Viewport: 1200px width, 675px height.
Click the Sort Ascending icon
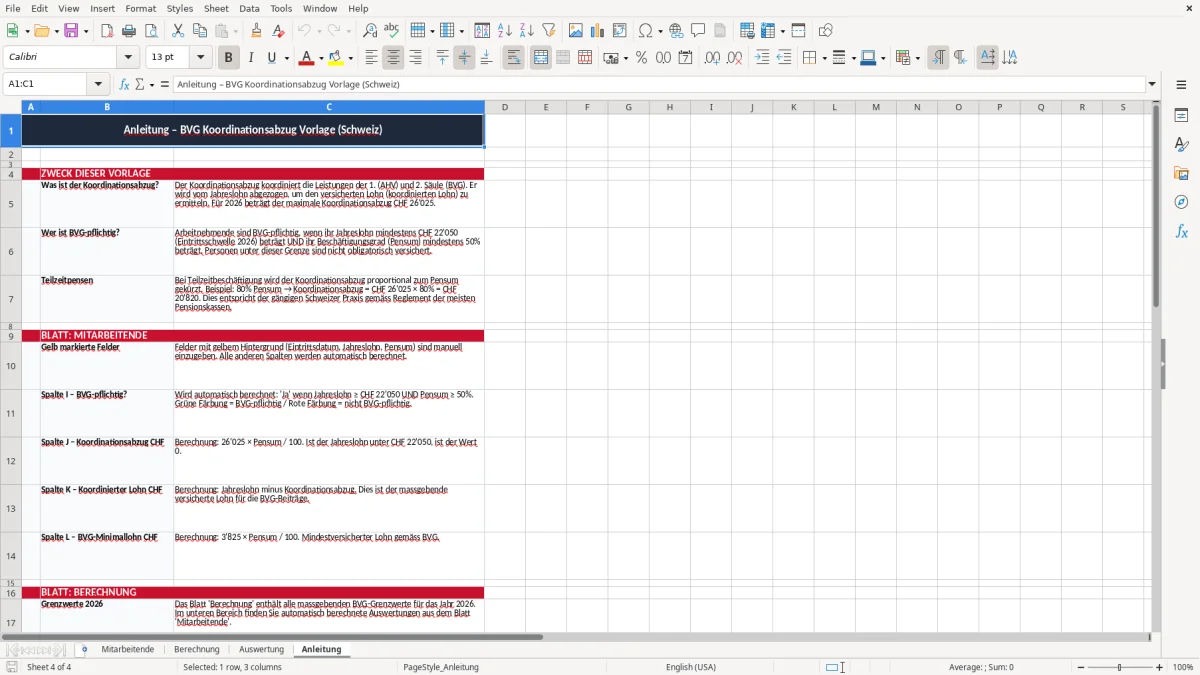tap(504, 31)
